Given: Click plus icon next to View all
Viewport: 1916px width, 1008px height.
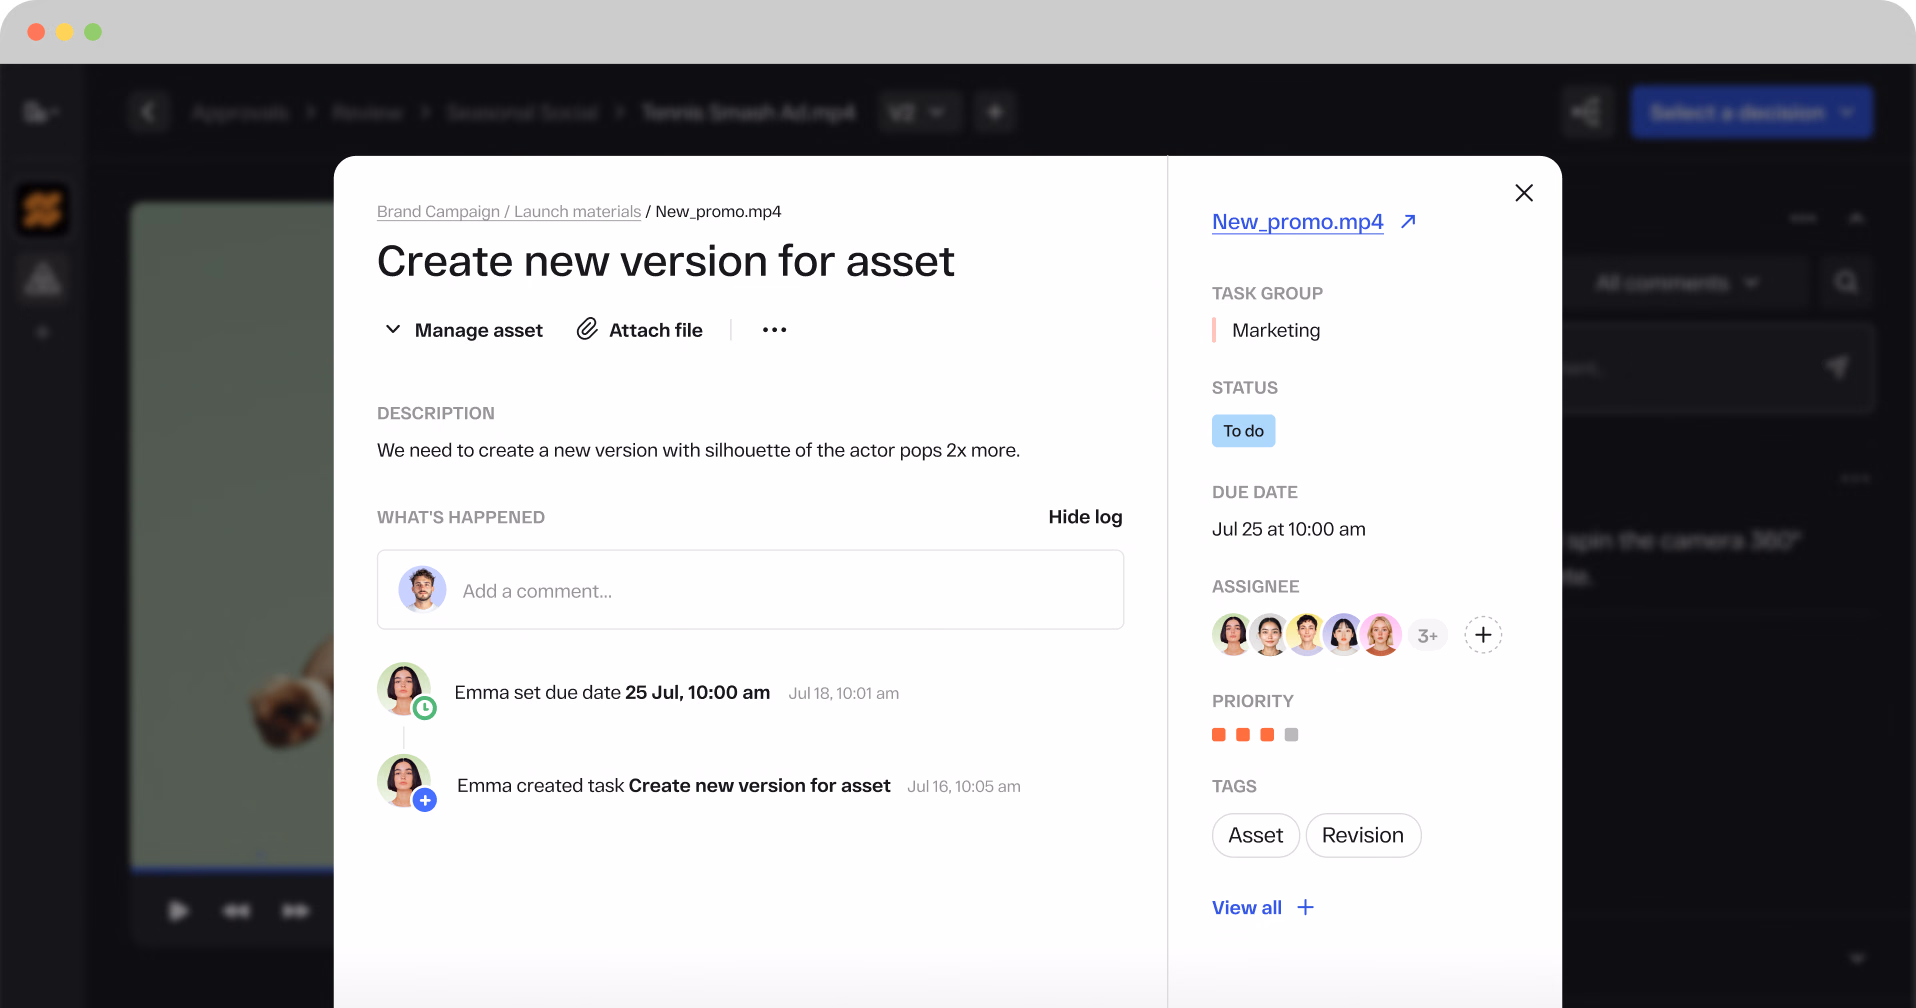Looking at the screenshot, I should tap(1305, 907).
